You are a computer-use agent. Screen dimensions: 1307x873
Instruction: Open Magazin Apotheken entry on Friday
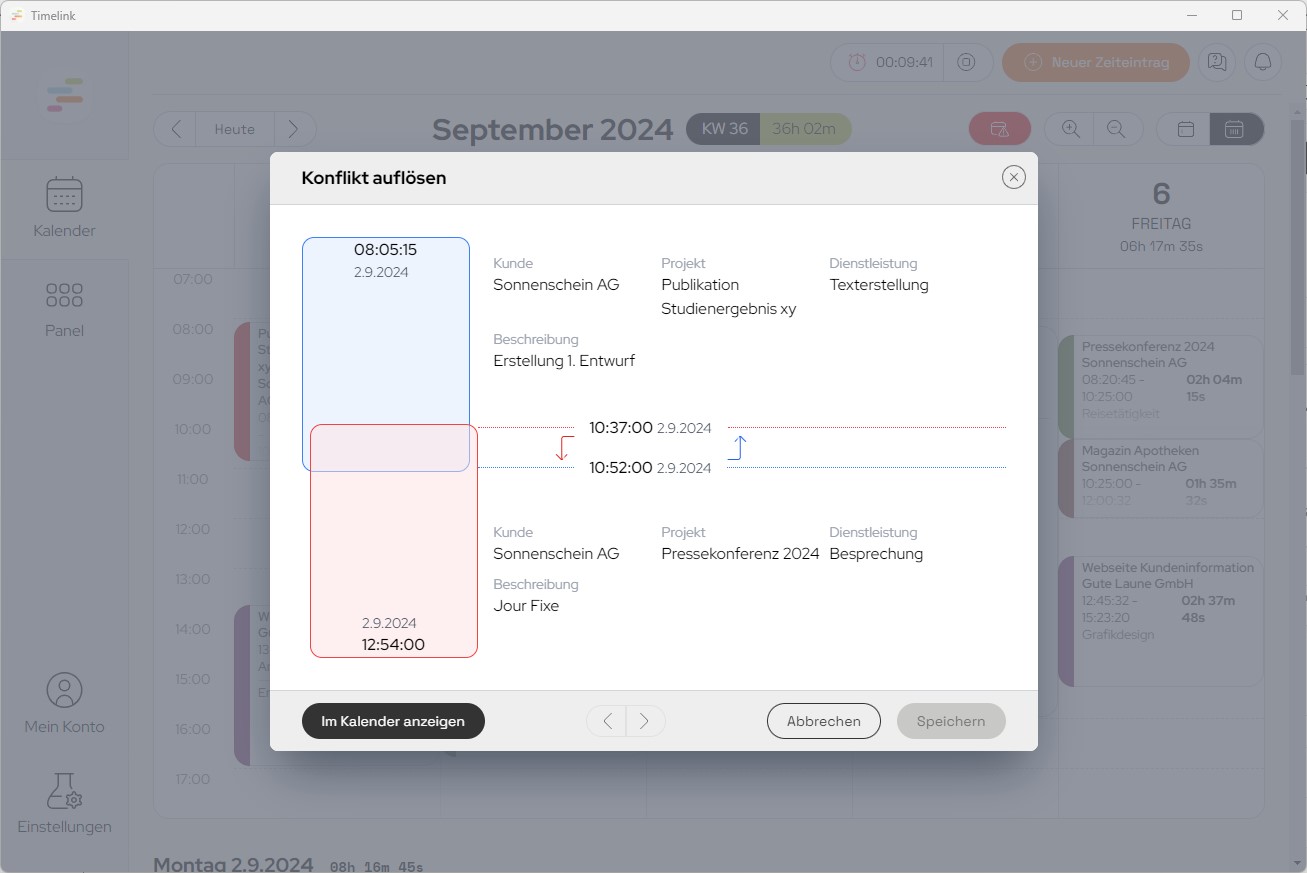pyautogui.click(x=1161, y=478)
